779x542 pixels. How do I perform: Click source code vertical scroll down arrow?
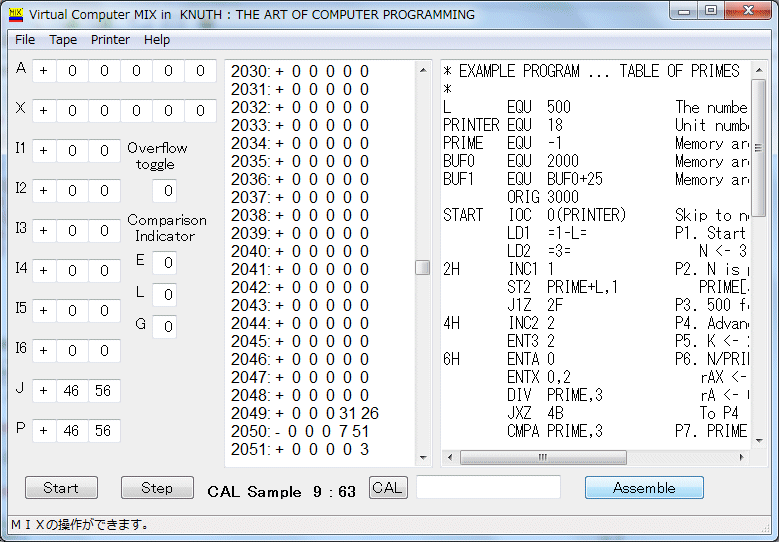click(759, 440)
